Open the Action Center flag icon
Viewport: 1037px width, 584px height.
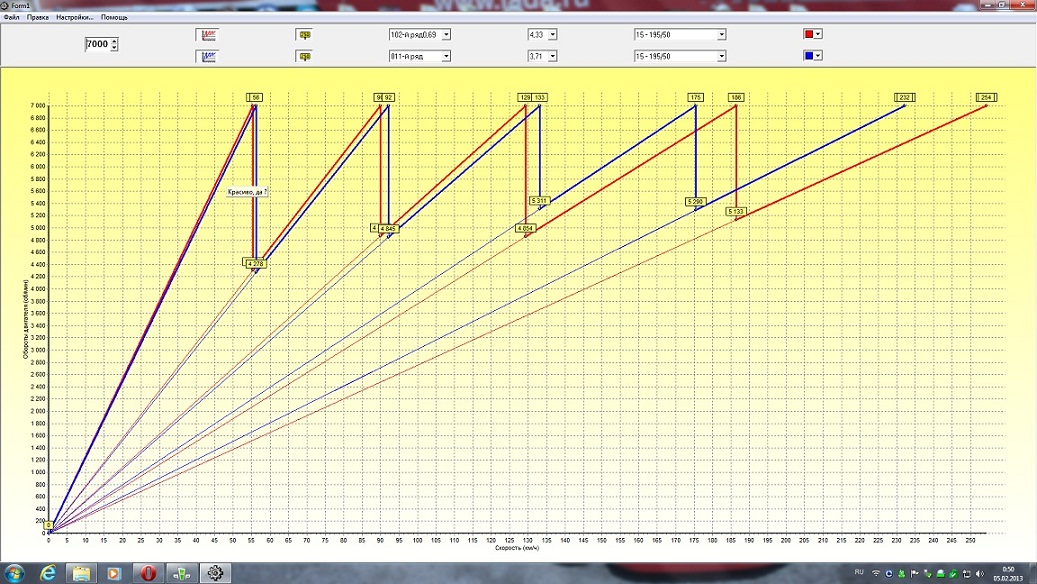point(915,573)
